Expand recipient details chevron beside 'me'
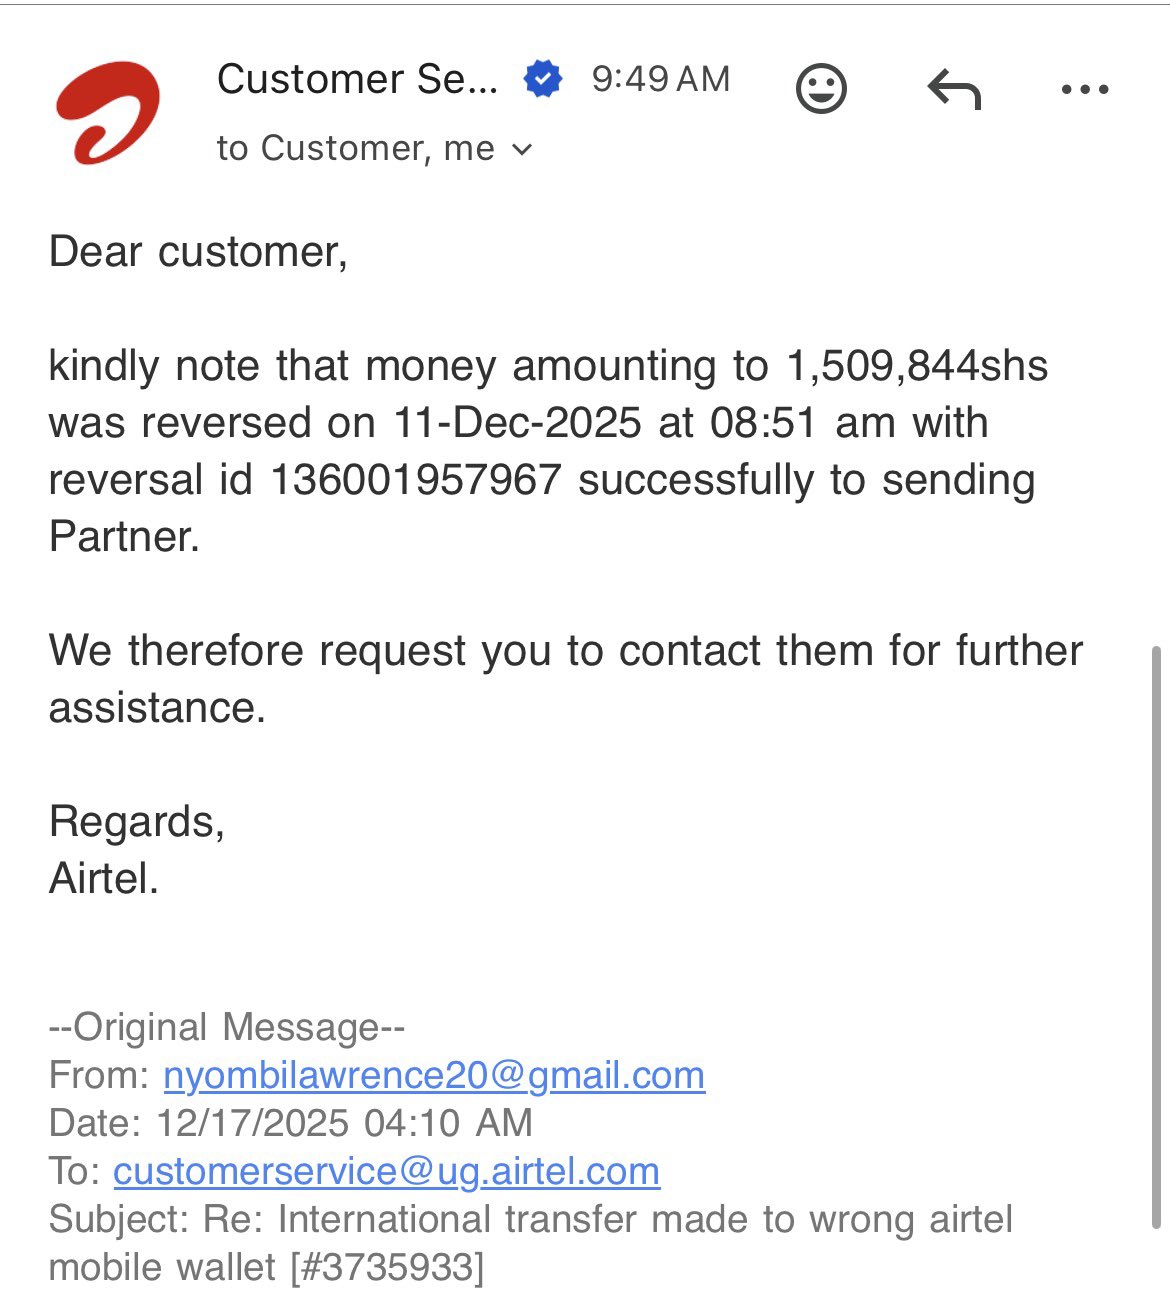 pos(522,150)
